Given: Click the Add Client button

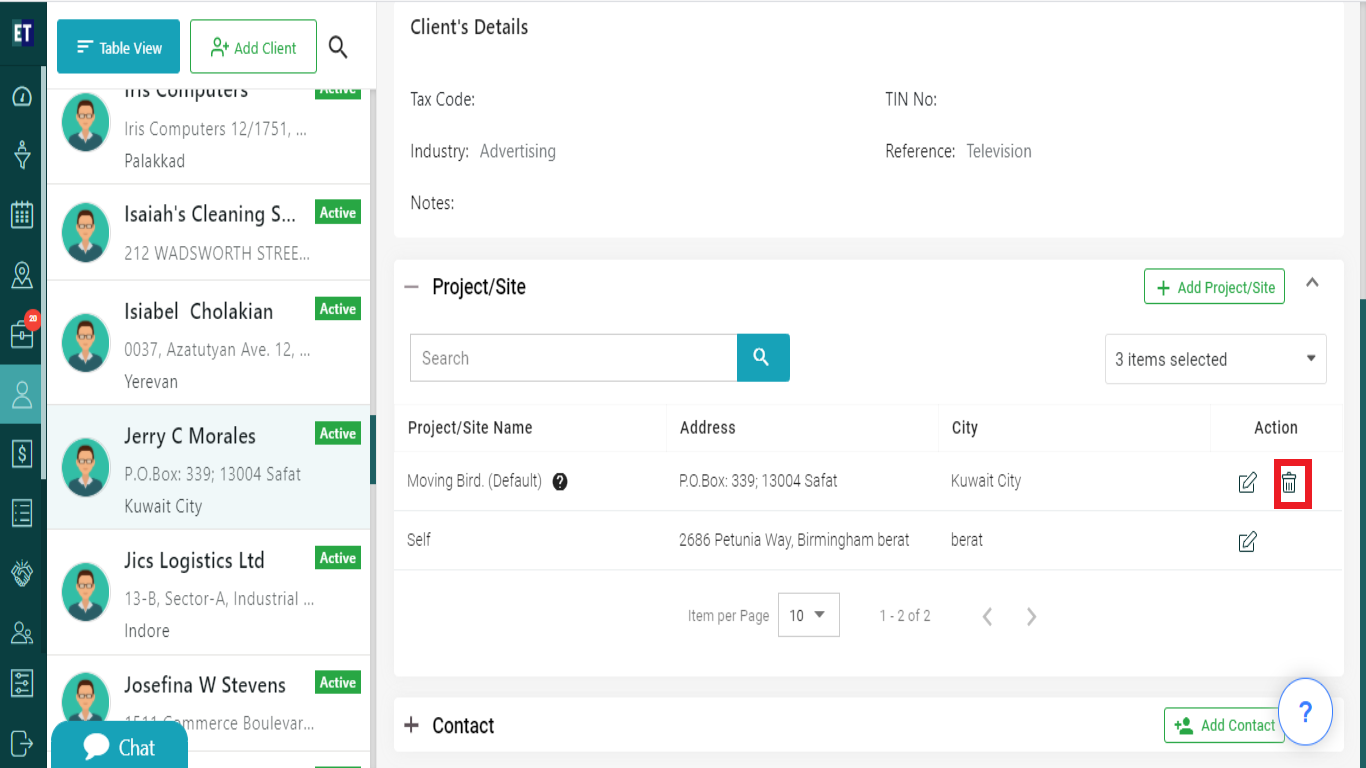Looking at the screenshot, I should coord(253,47).
